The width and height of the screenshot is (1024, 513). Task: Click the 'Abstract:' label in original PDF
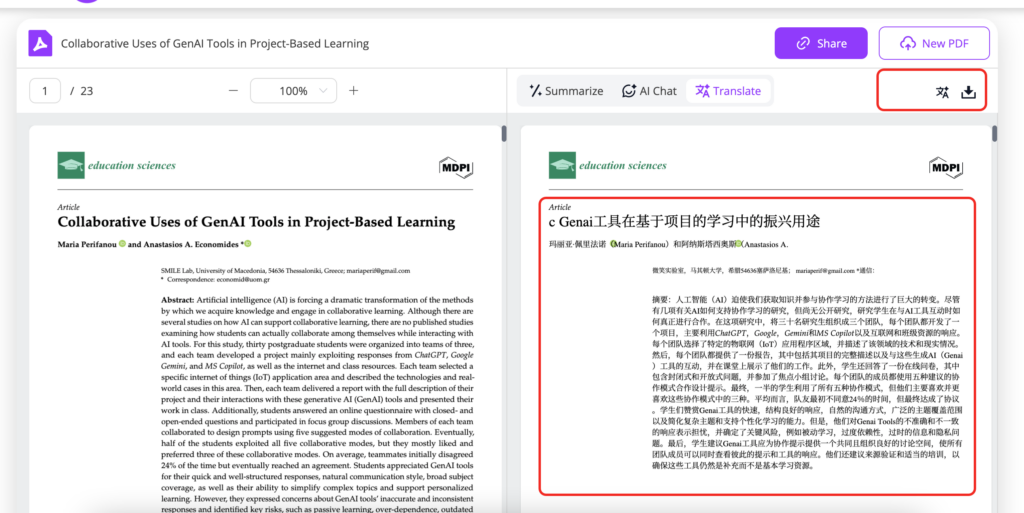point(178,300)
